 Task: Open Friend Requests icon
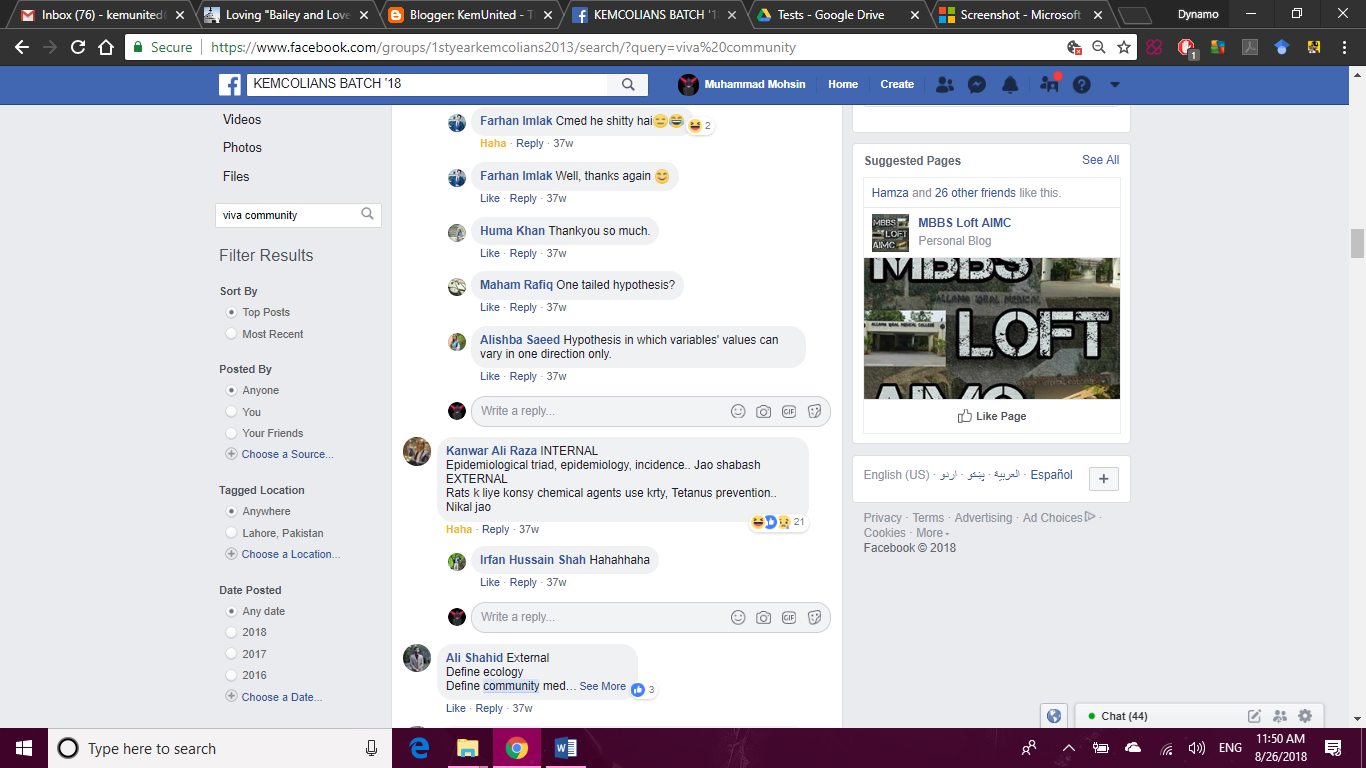(945, 84)
